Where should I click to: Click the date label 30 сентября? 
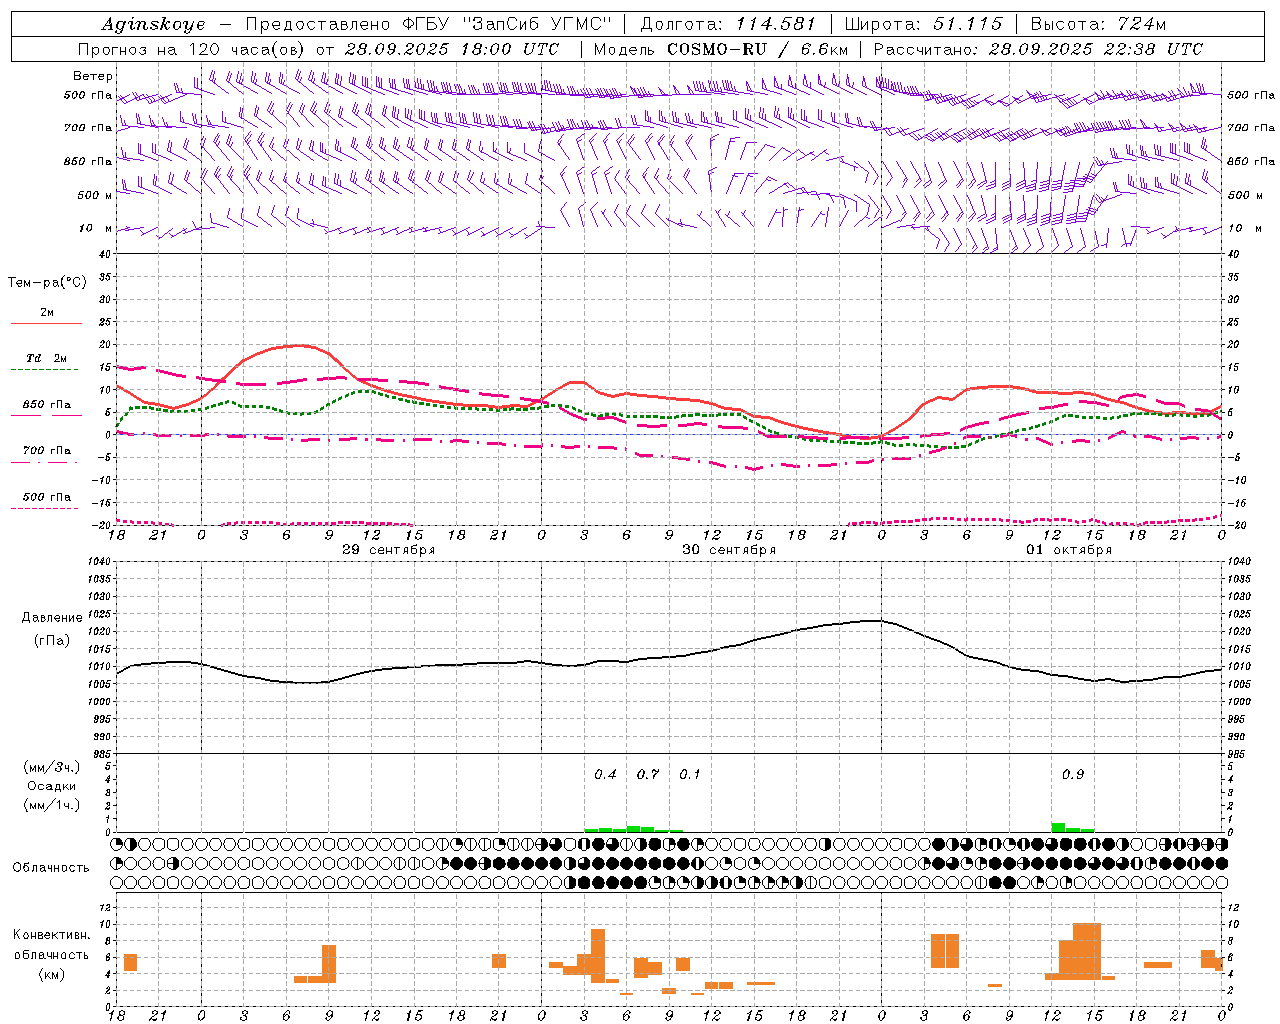click(x=729, y=549)
